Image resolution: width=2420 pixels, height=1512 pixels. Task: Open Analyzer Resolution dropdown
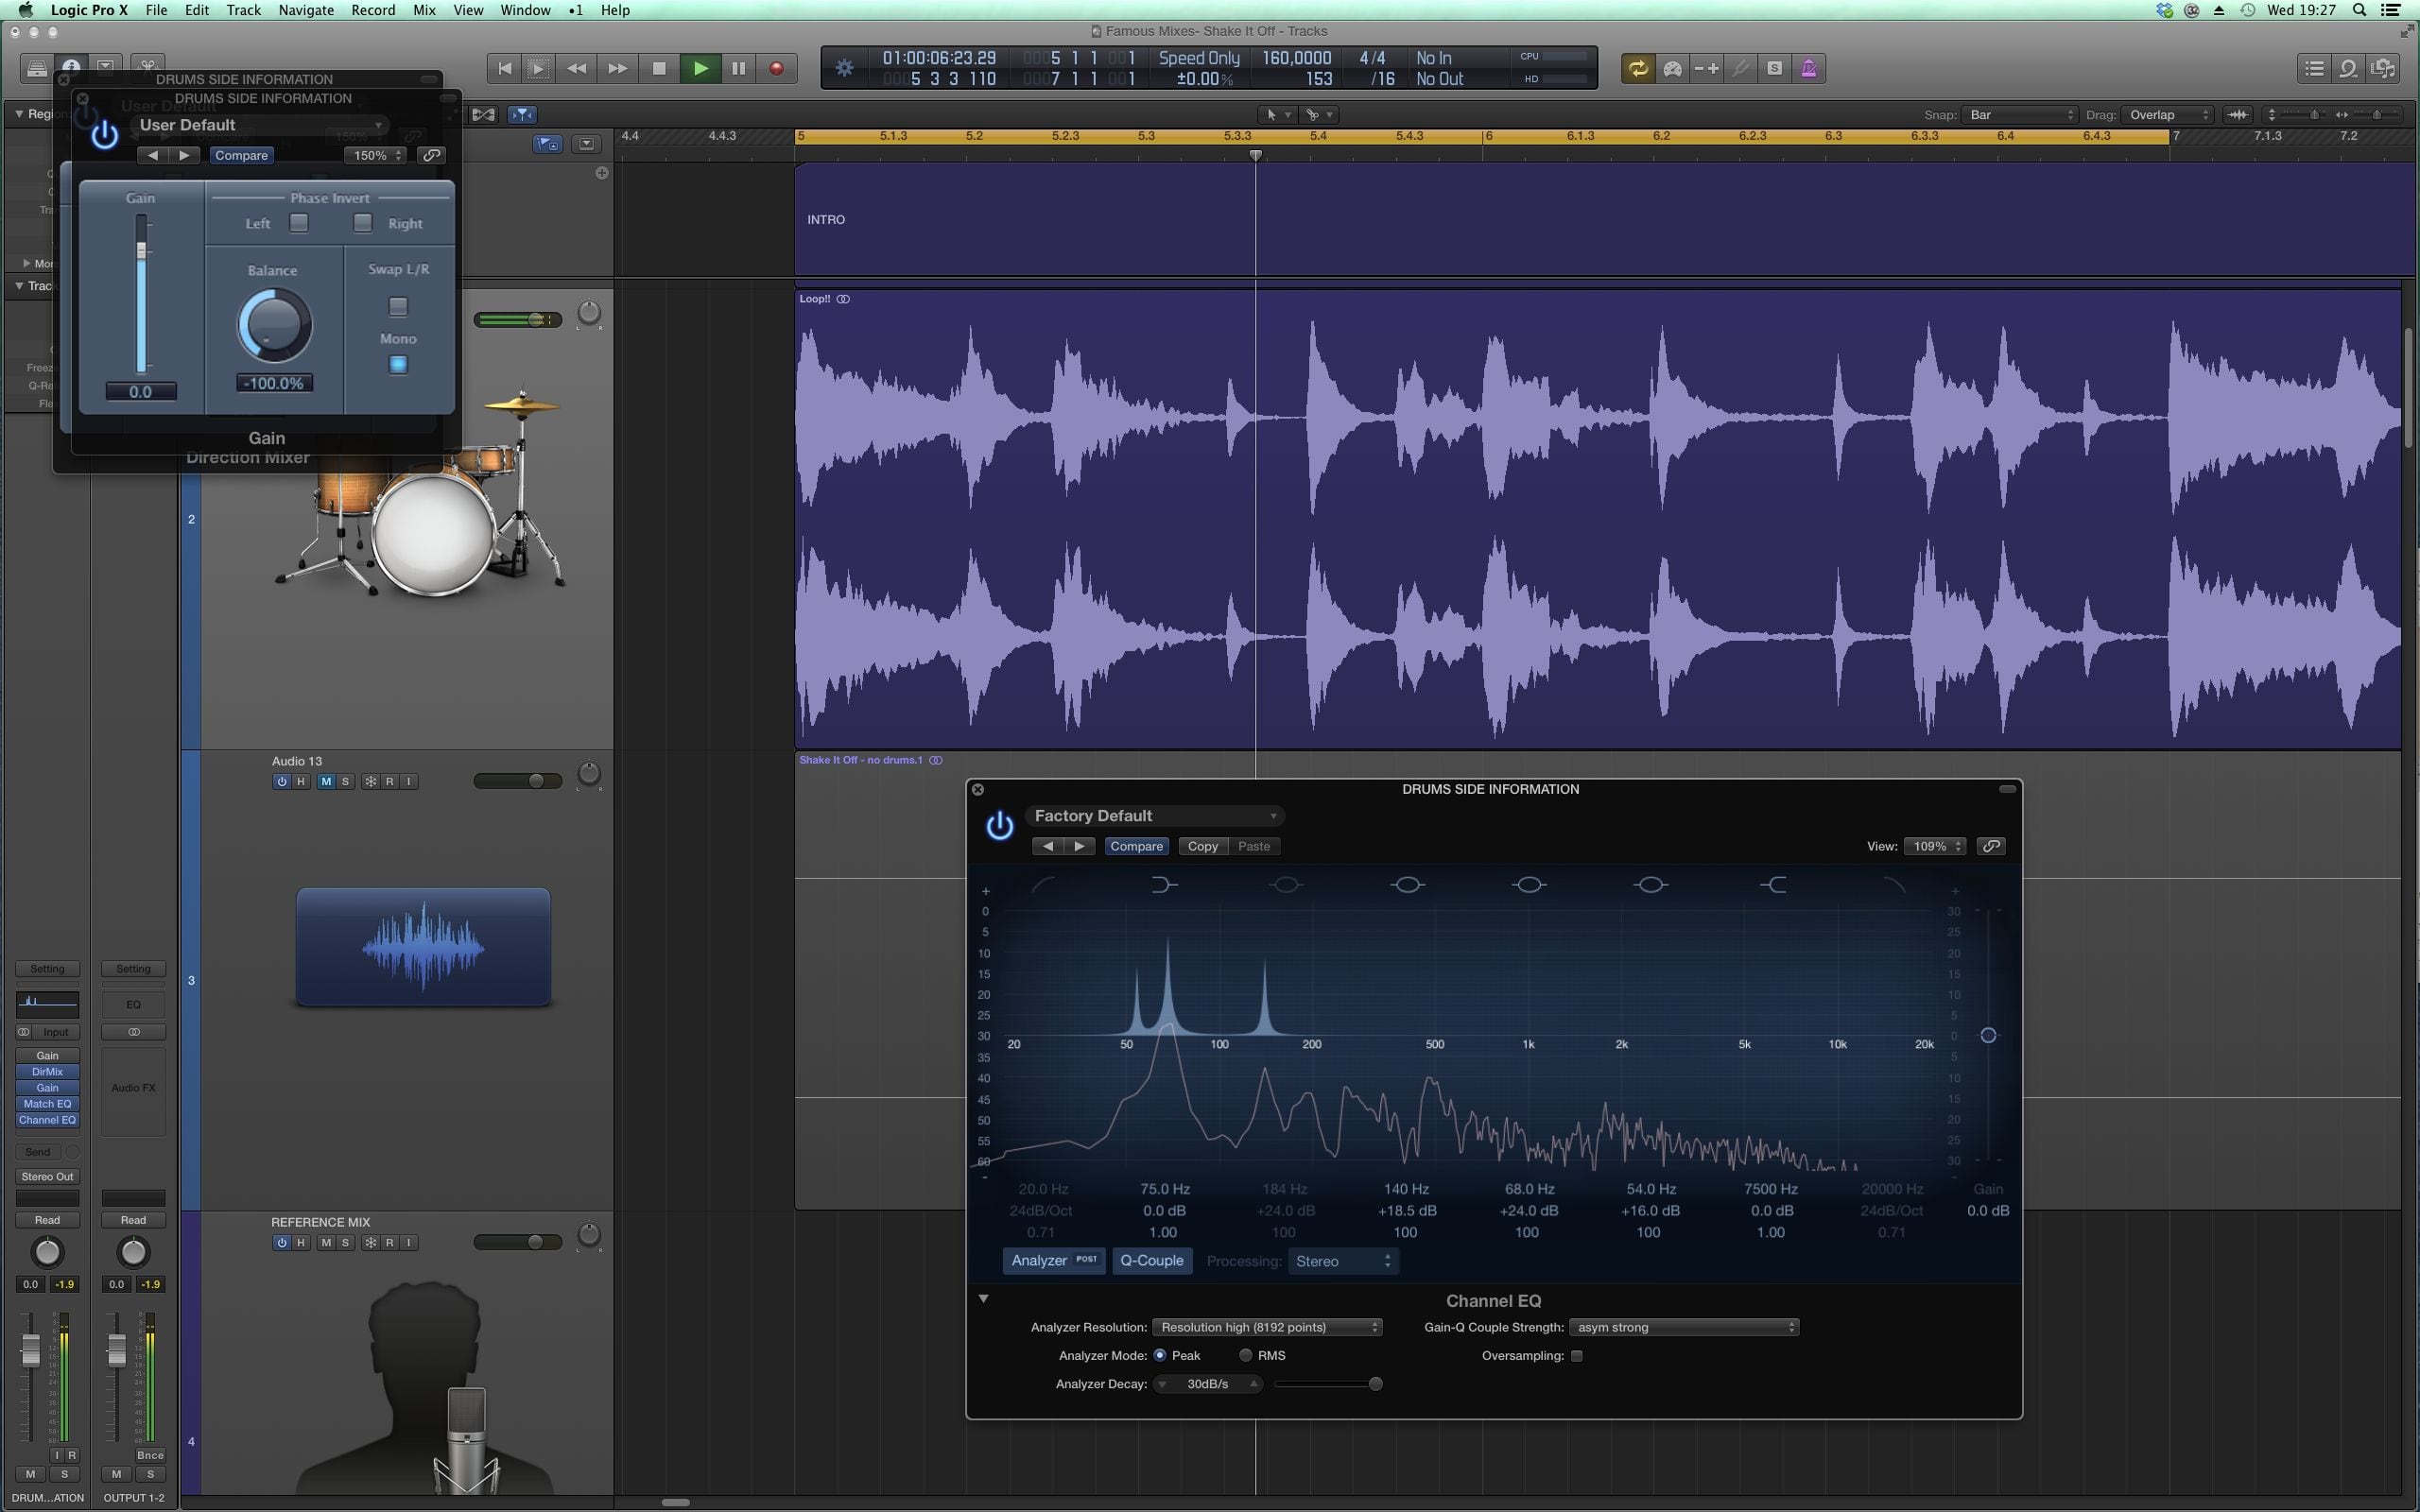pos(1267,1327)
